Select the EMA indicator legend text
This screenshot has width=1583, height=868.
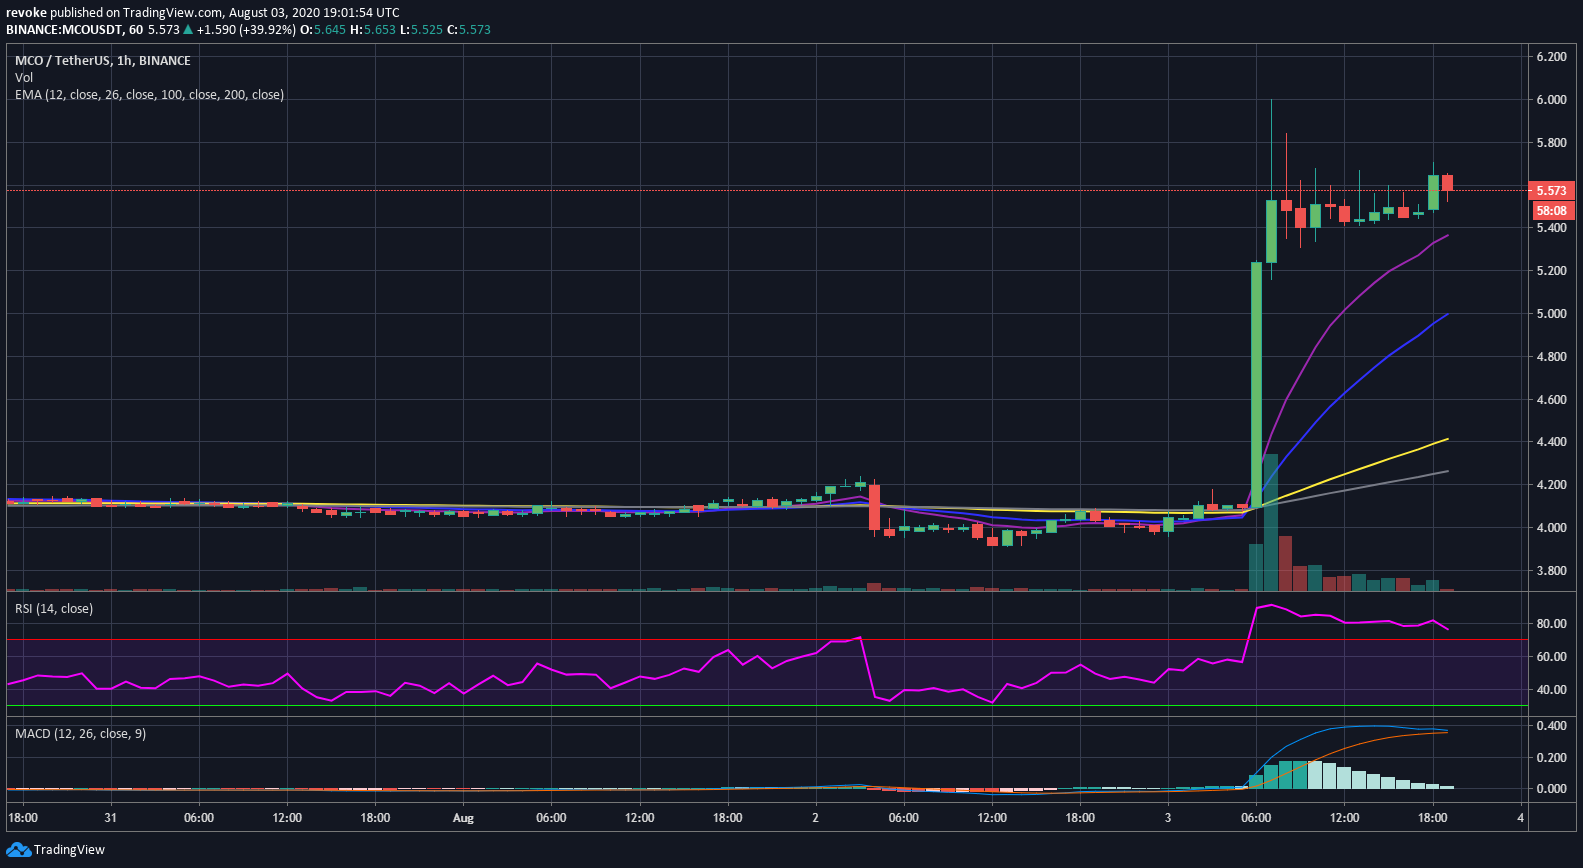(x=149, y=95)
